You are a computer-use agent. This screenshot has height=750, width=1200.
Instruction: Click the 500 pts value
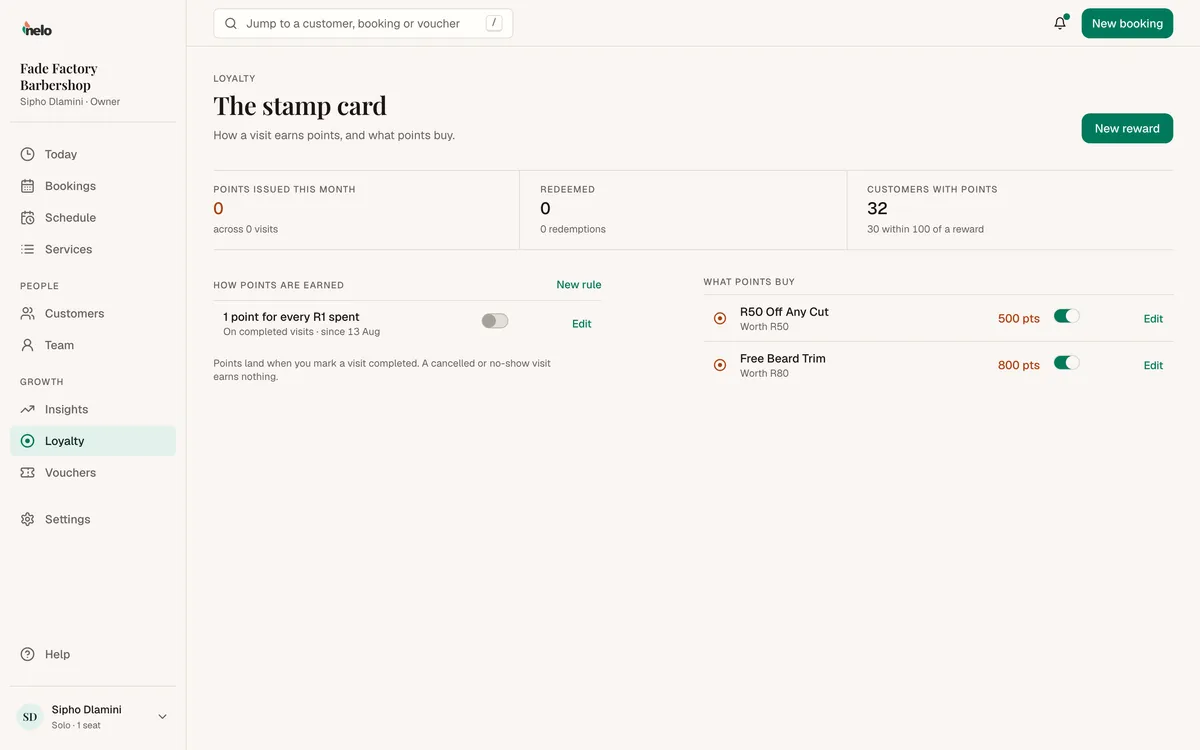(1019, 319)
